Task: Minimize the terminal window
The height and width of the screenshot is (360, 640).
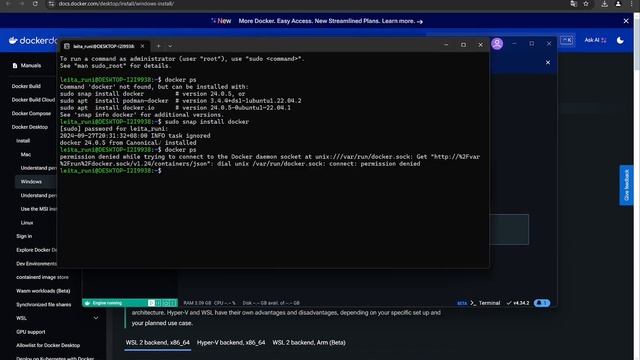Action: 446,45
